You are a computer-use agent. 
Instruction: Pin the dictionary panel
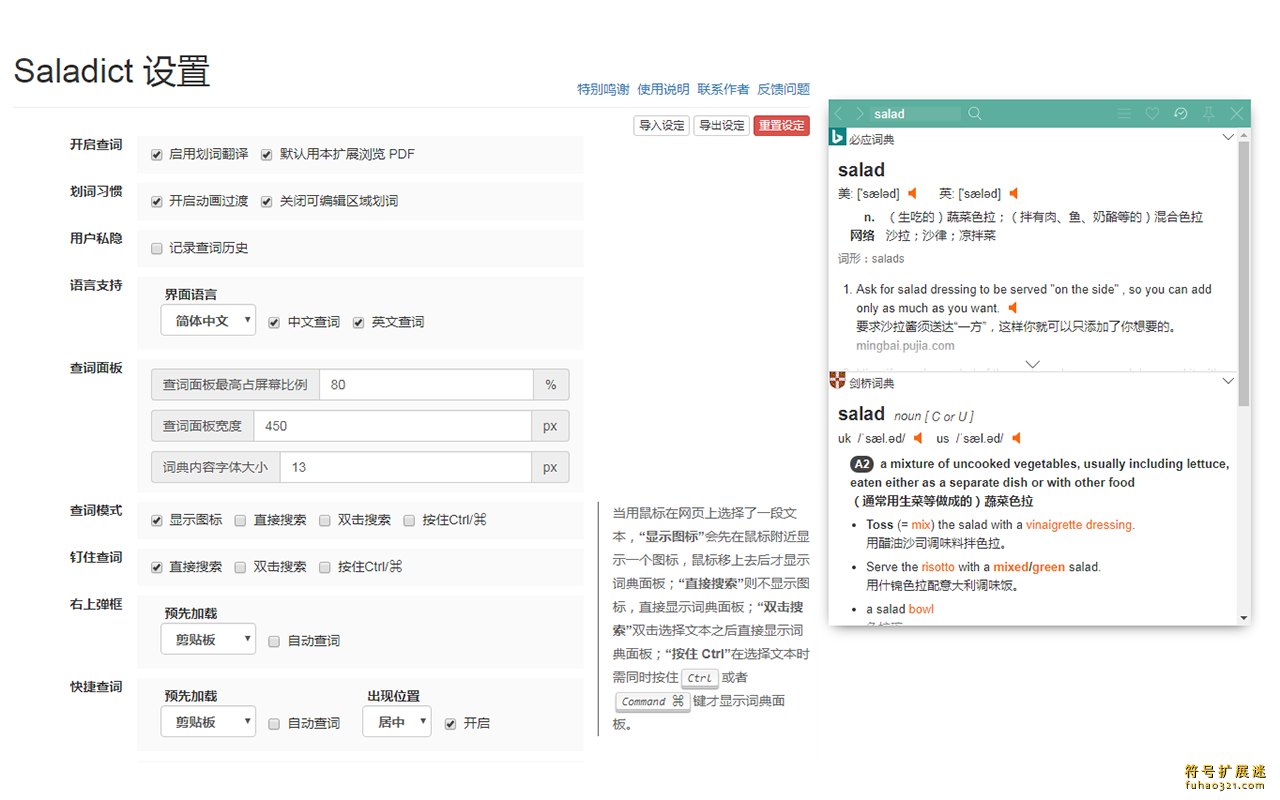tap(1208, 114)
